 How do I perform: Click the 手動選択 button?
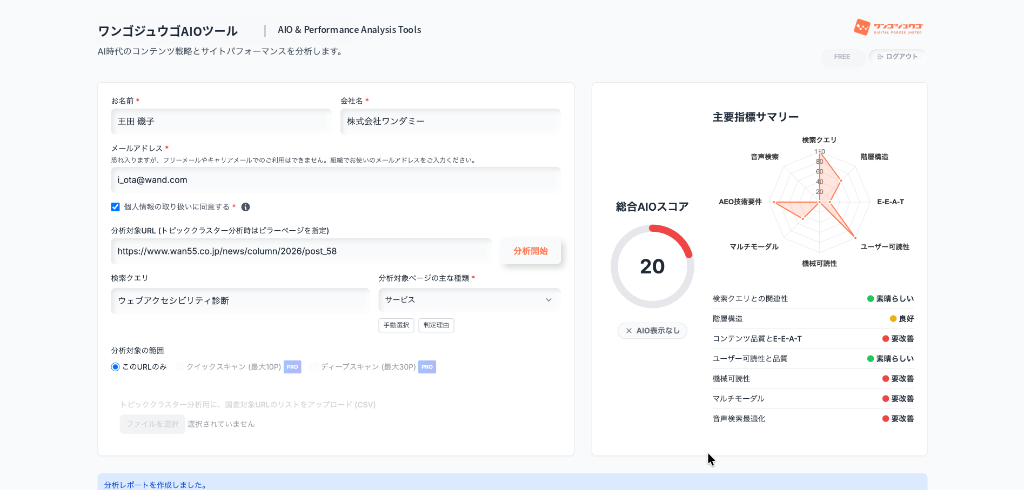pyautogui.click(x=396, y=325)
